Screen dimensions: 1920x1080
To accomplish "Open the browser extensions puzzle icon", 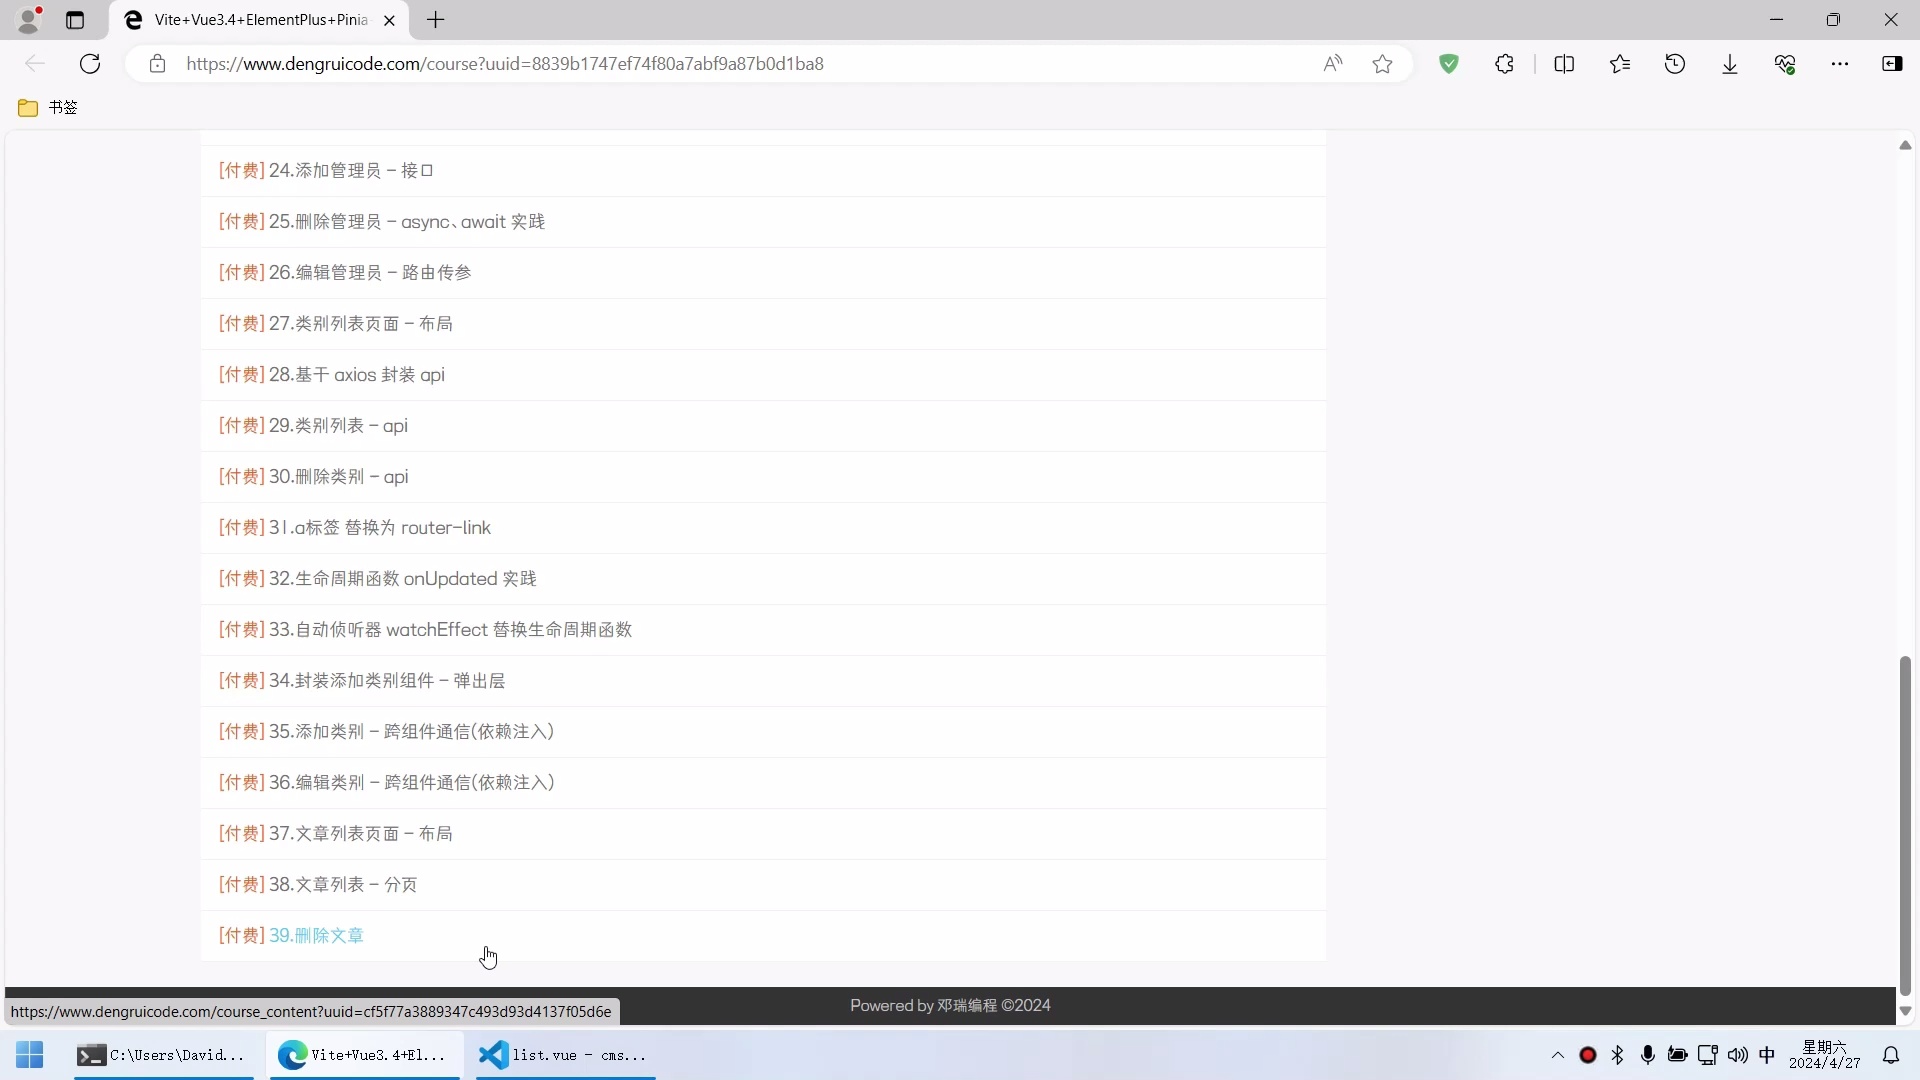I will (x=1505, y=63).
